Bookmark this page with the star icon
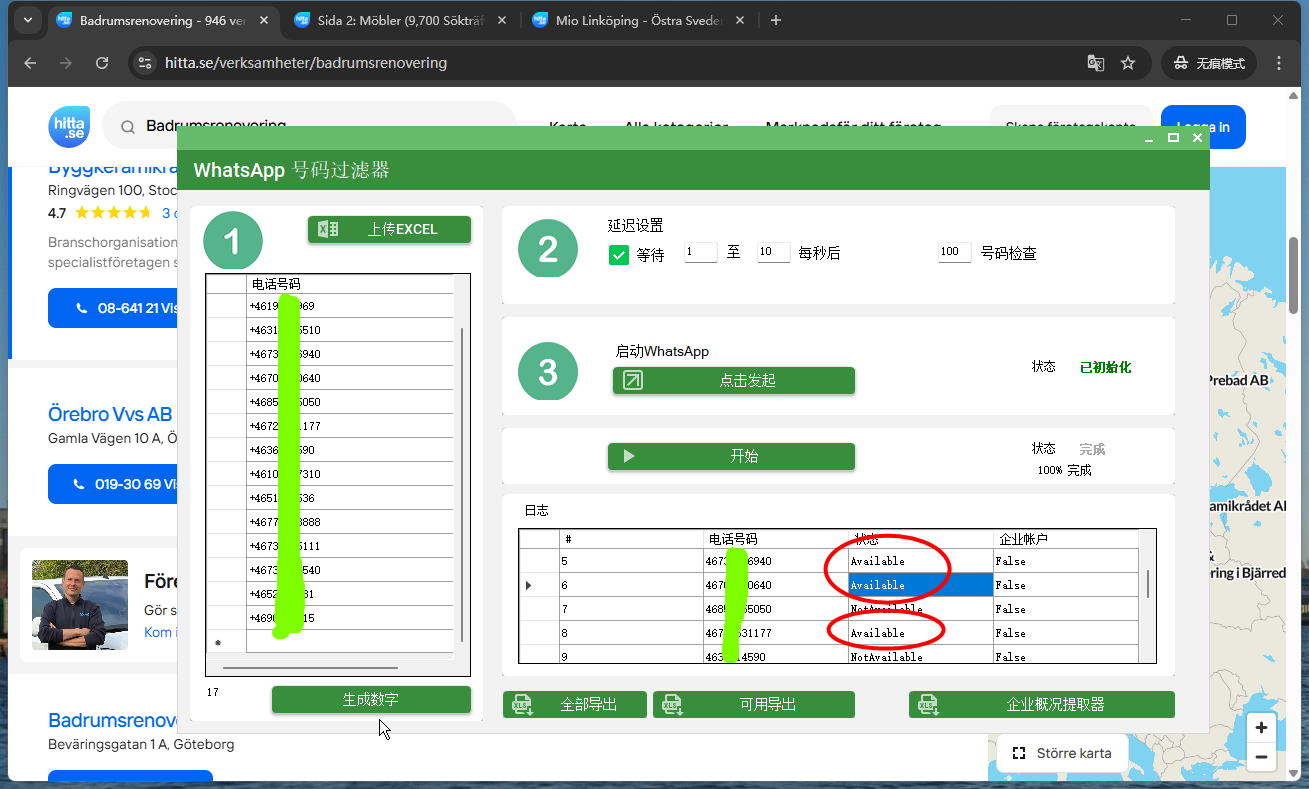 click(1128, 63)
